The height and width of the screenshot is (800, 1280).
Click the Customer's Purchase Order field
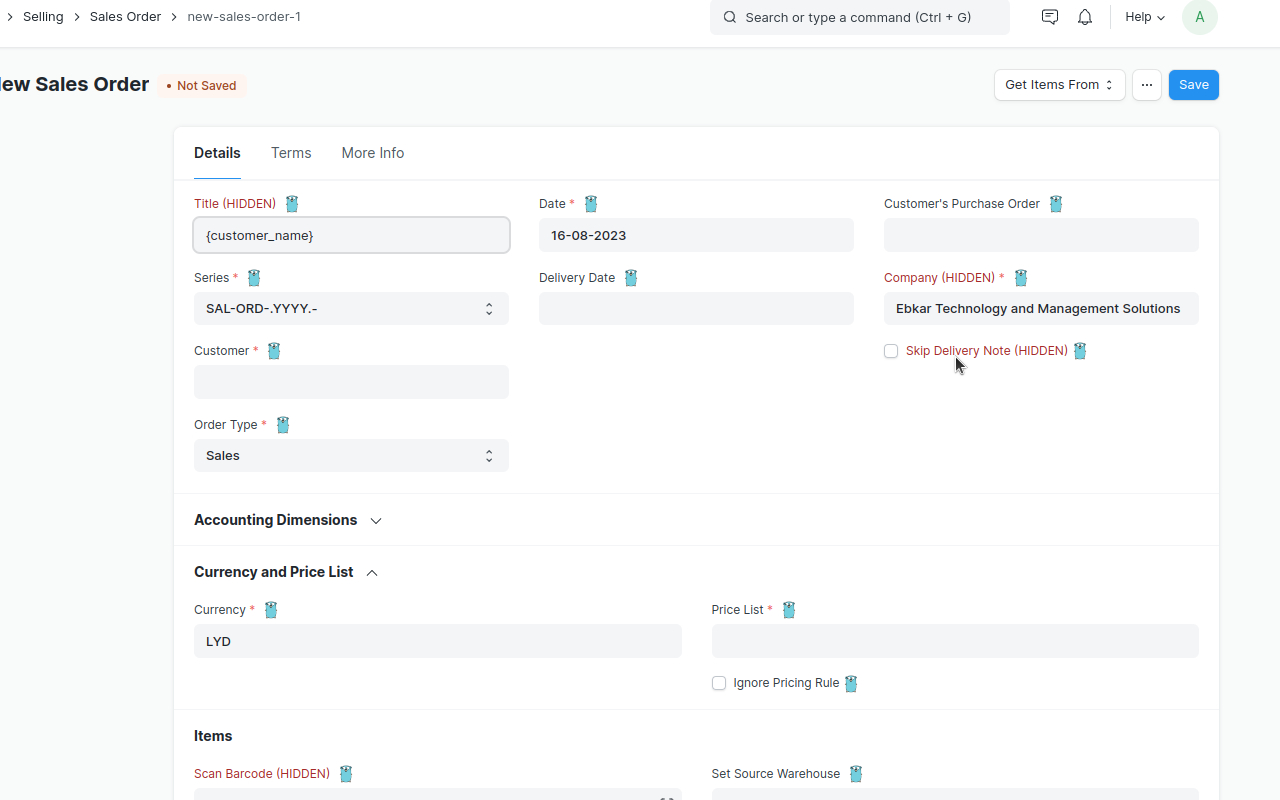[1041, 235]
